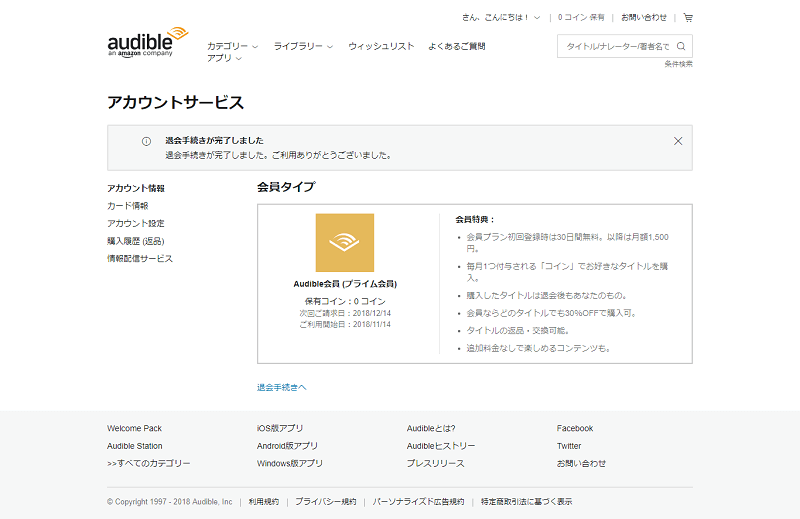Expand the アプリ dropdown menu
800x519 pixels.
coord(224,58)
